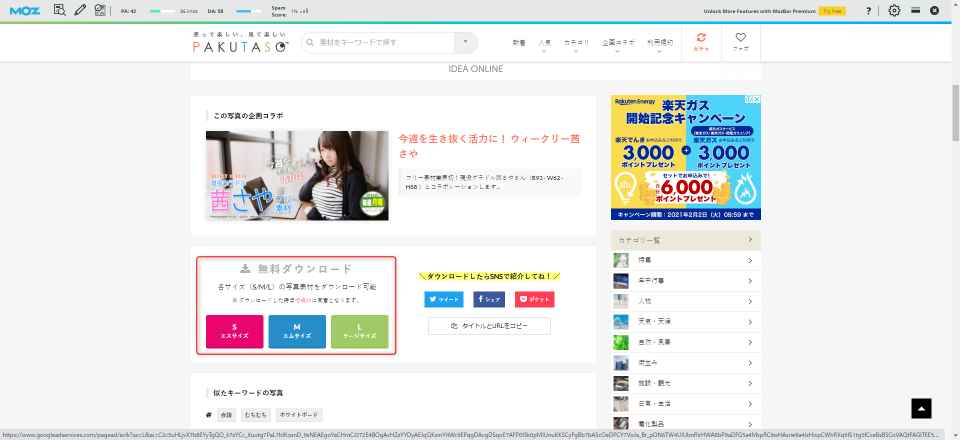The width and height of the screenshot is (960, 440).
Task: Click the Spam Score label in MozBar
Action: pos(279,10)
